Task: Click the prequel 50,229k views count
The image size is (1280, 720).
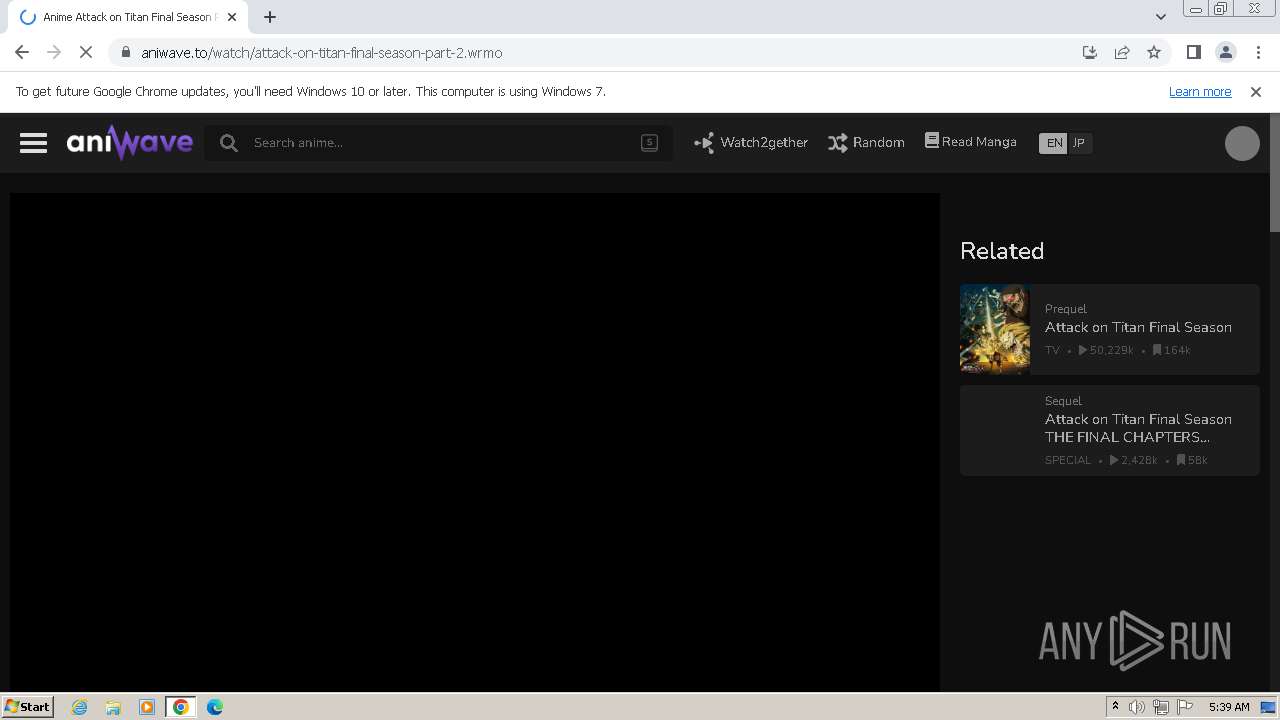Action: [x=1106, y=350]
